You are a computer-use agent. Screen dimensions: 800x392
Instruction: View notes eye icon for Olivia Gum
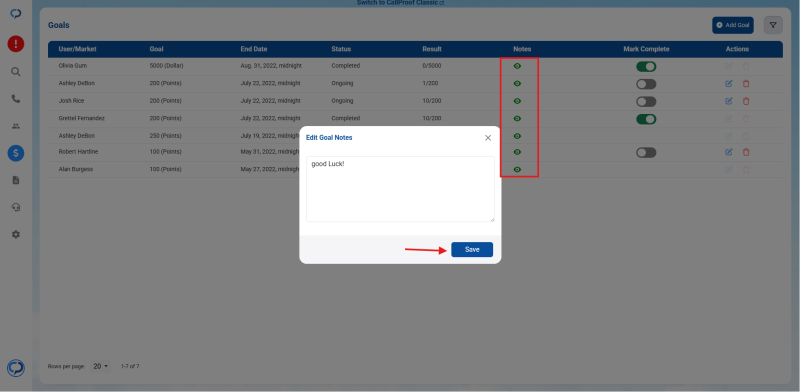click(x=517, y=66)
